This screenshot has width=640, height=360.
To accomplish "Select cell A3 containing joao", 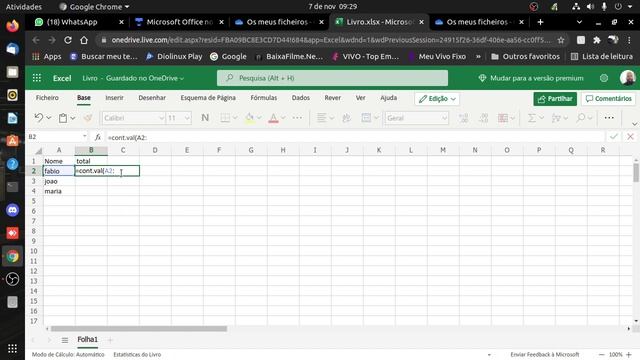I will (x=59, y=181).
